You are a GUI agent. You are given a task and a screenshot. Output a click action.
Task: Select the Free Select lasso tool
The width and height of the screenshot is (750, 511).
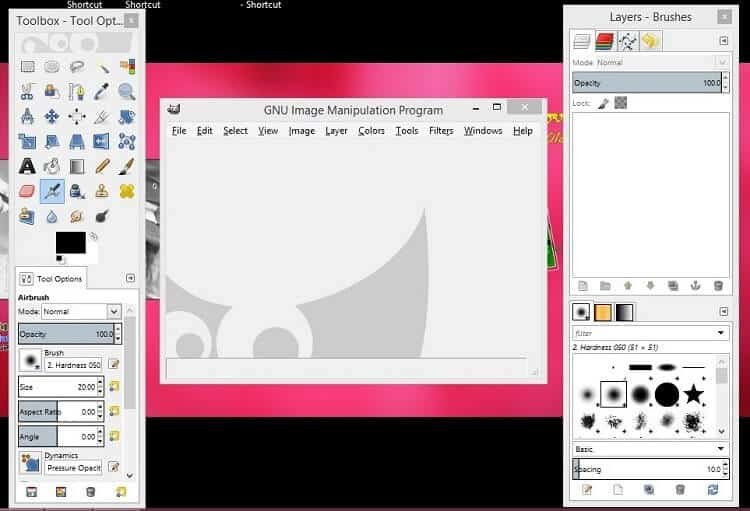[77, 67]
